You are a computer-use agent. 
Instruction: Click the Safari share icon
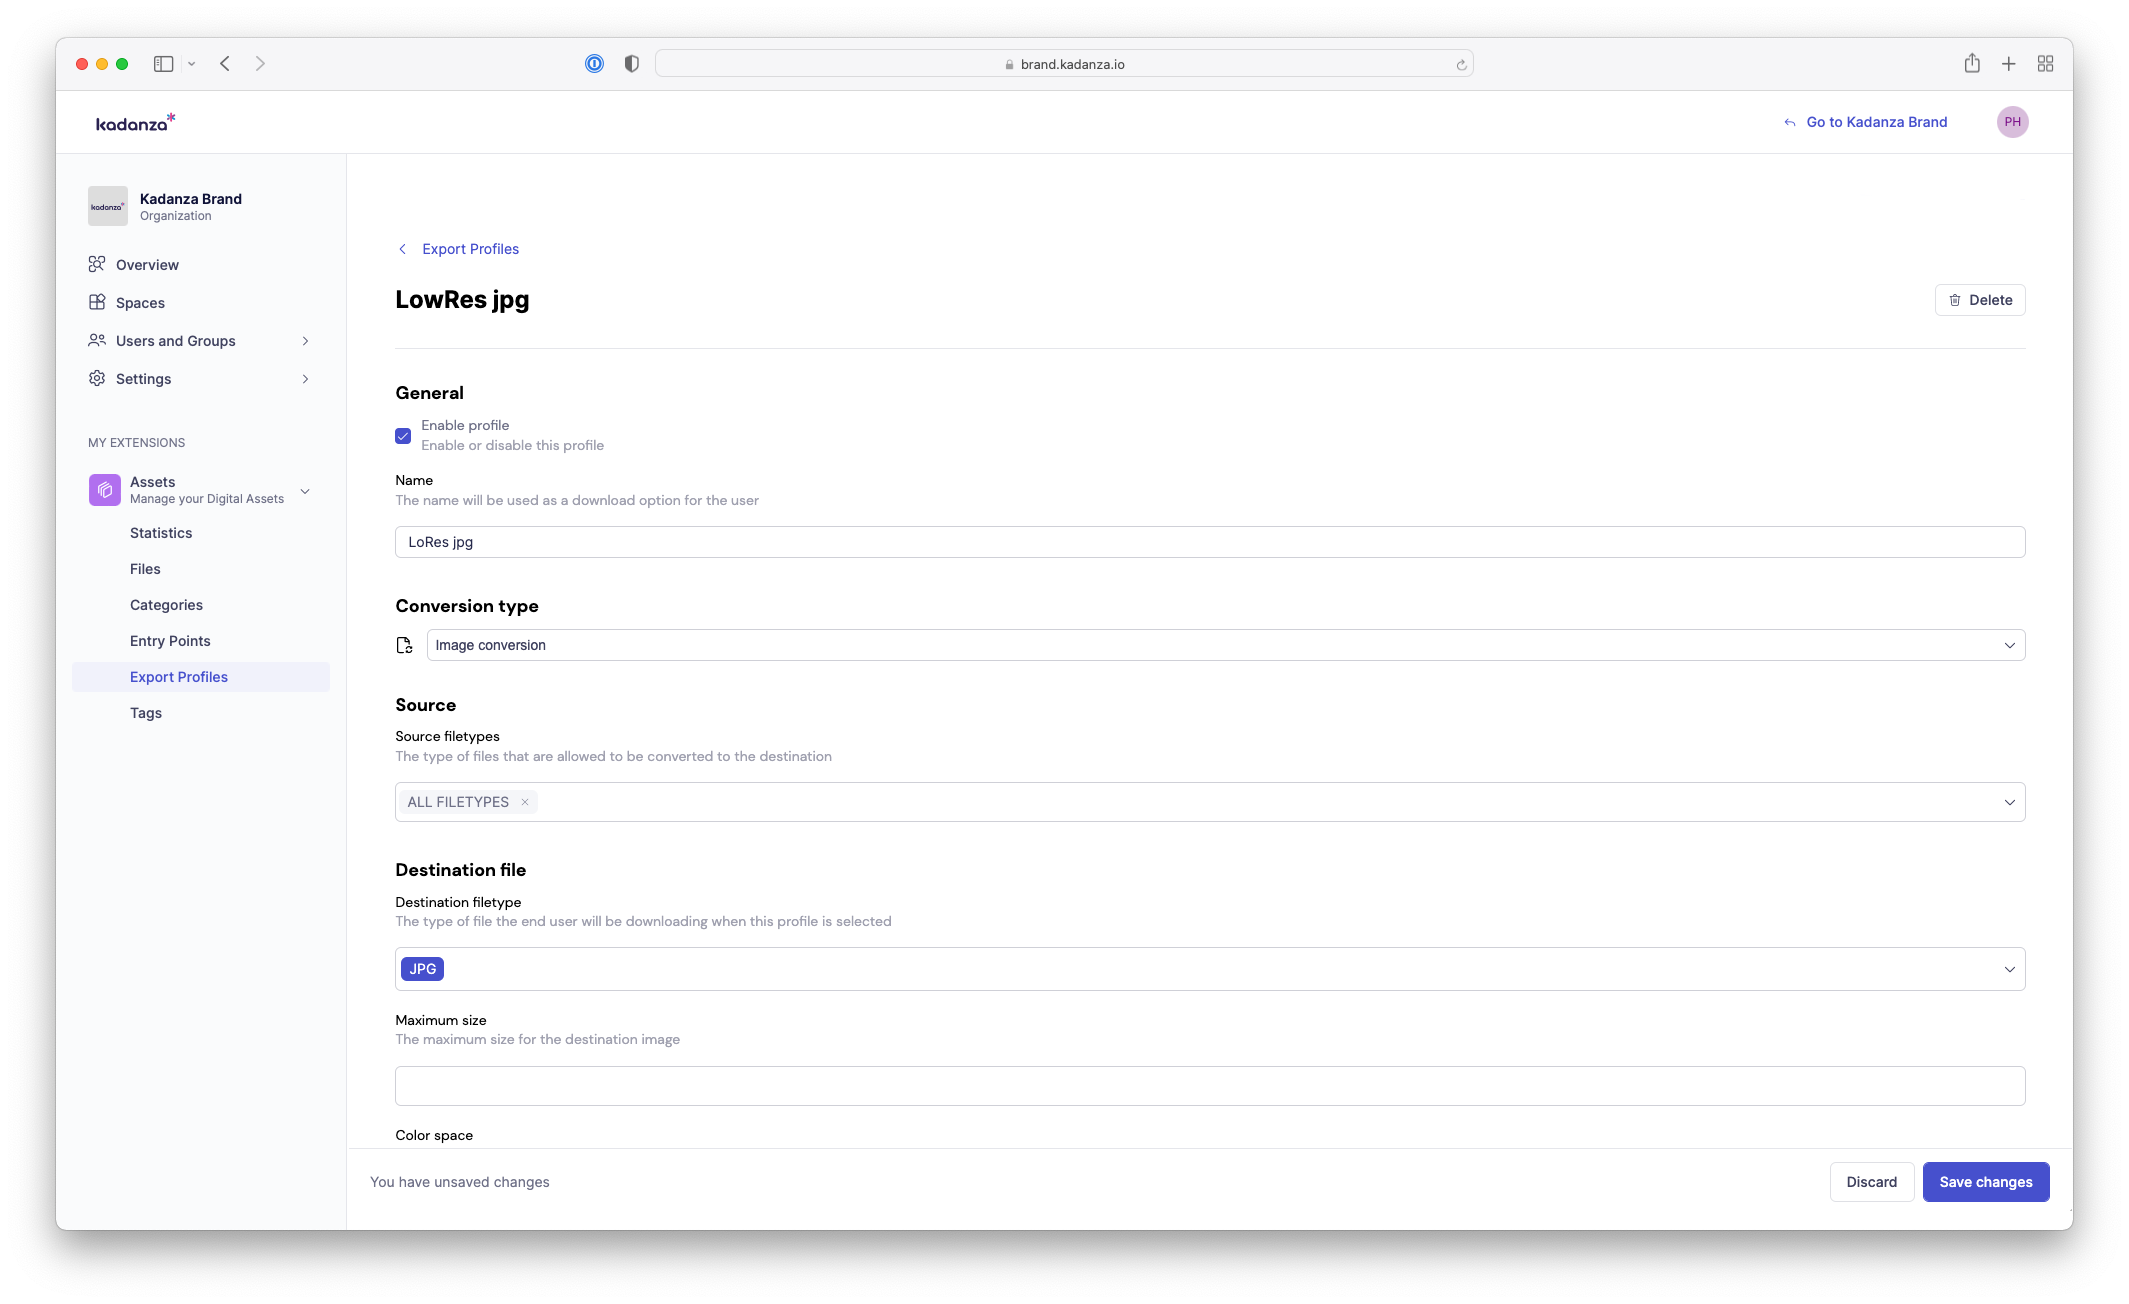[x=1971, y=64]
